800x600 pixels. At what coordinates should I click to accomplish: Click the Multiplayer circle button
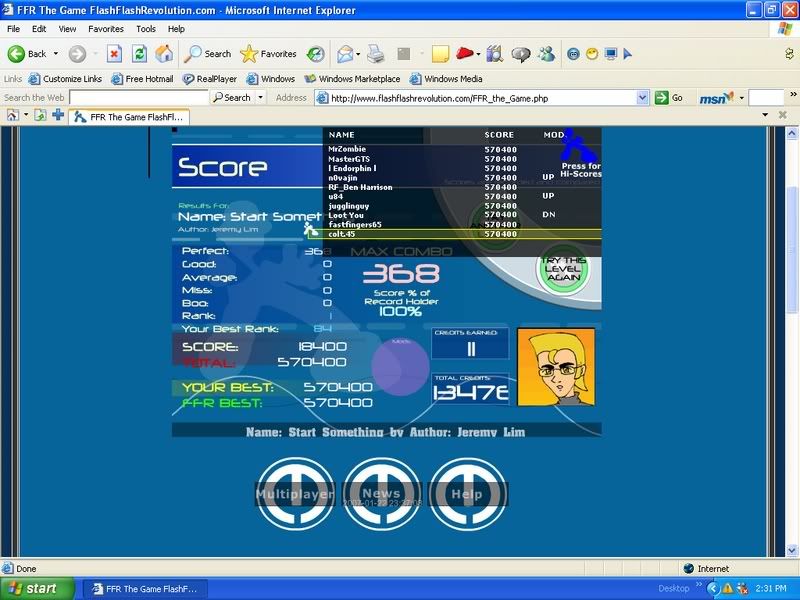(294, 494)
